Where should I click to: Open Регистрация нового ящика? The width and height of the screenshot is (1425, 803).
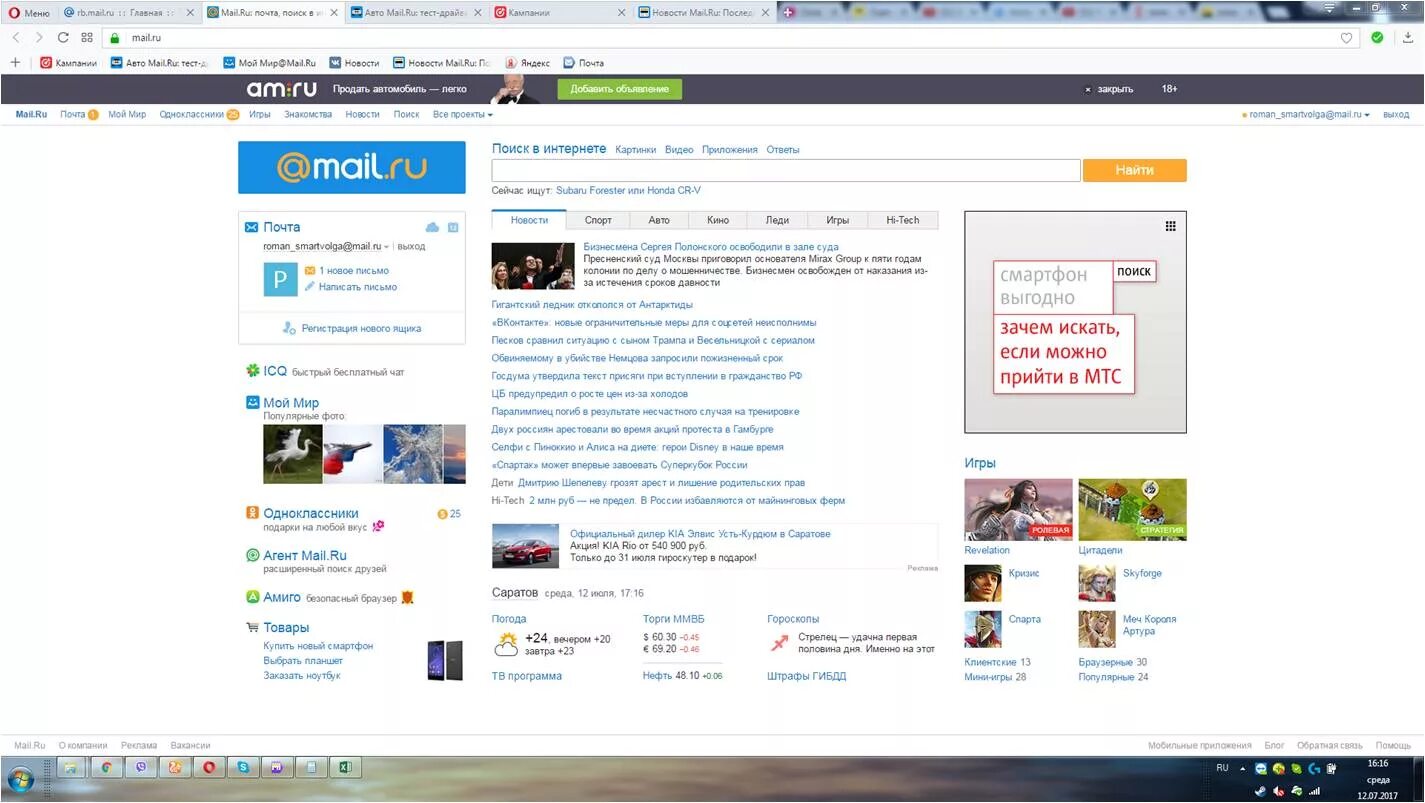(361, 328)
